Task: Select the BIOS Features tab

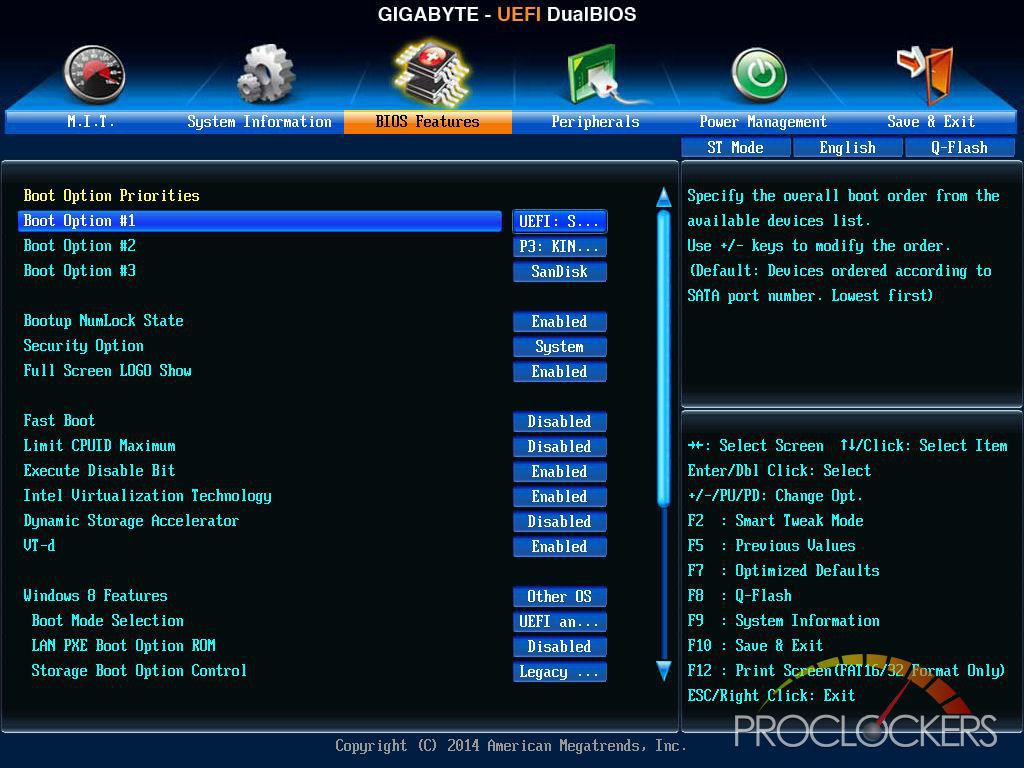Action: 428,121
